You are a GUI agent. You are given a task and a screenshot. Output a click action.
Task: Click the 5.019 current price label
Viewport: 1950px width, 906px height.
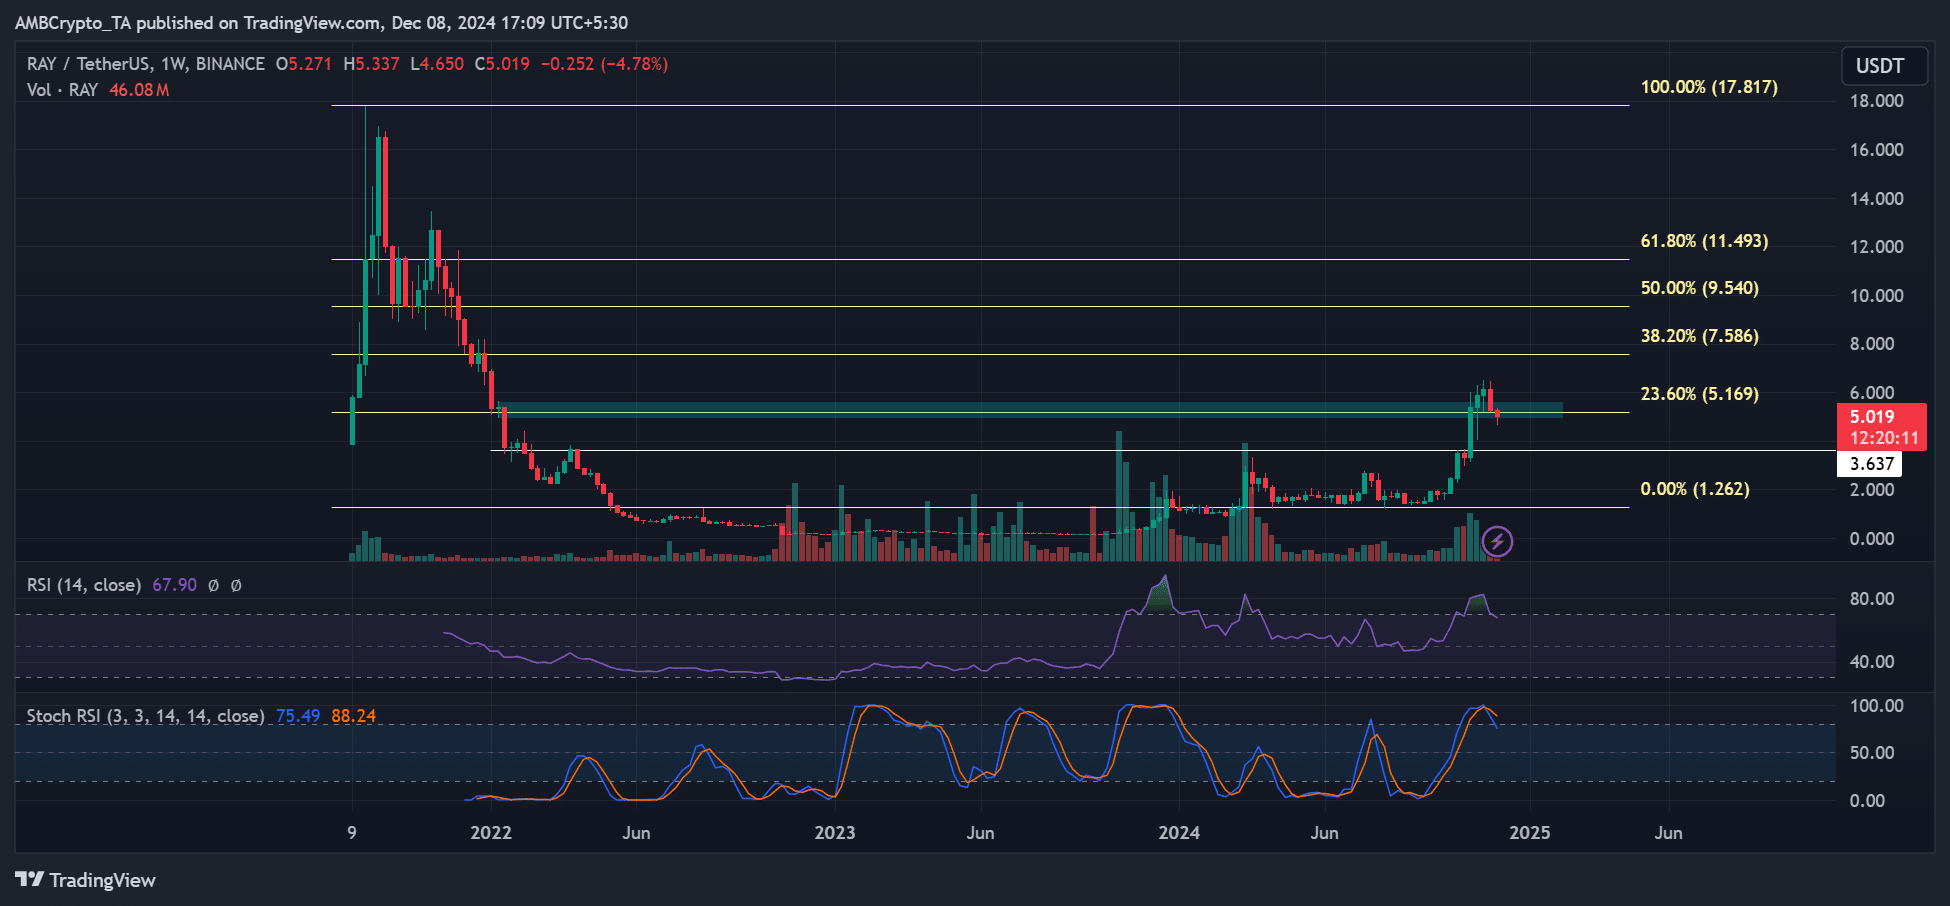click(1872, 417)
